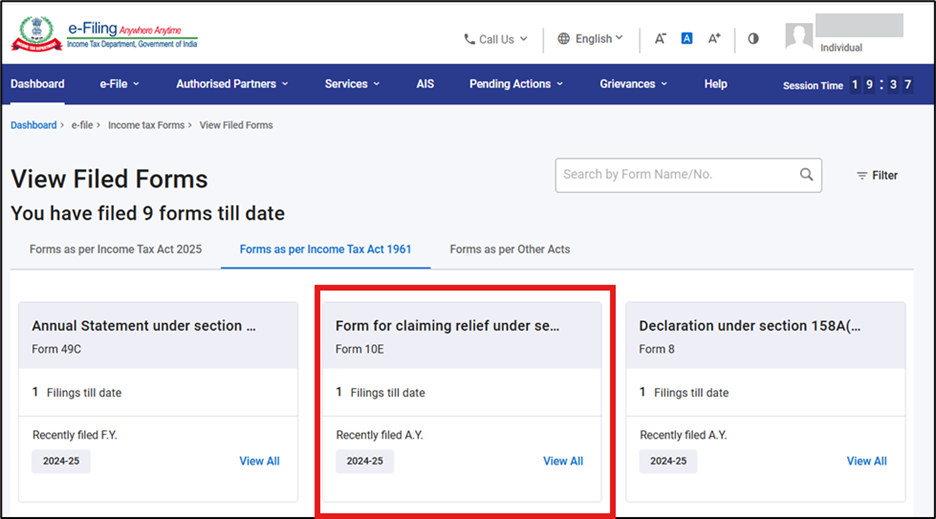Reset to default font size A icon
936x519 pixels.
click(687, 38)
